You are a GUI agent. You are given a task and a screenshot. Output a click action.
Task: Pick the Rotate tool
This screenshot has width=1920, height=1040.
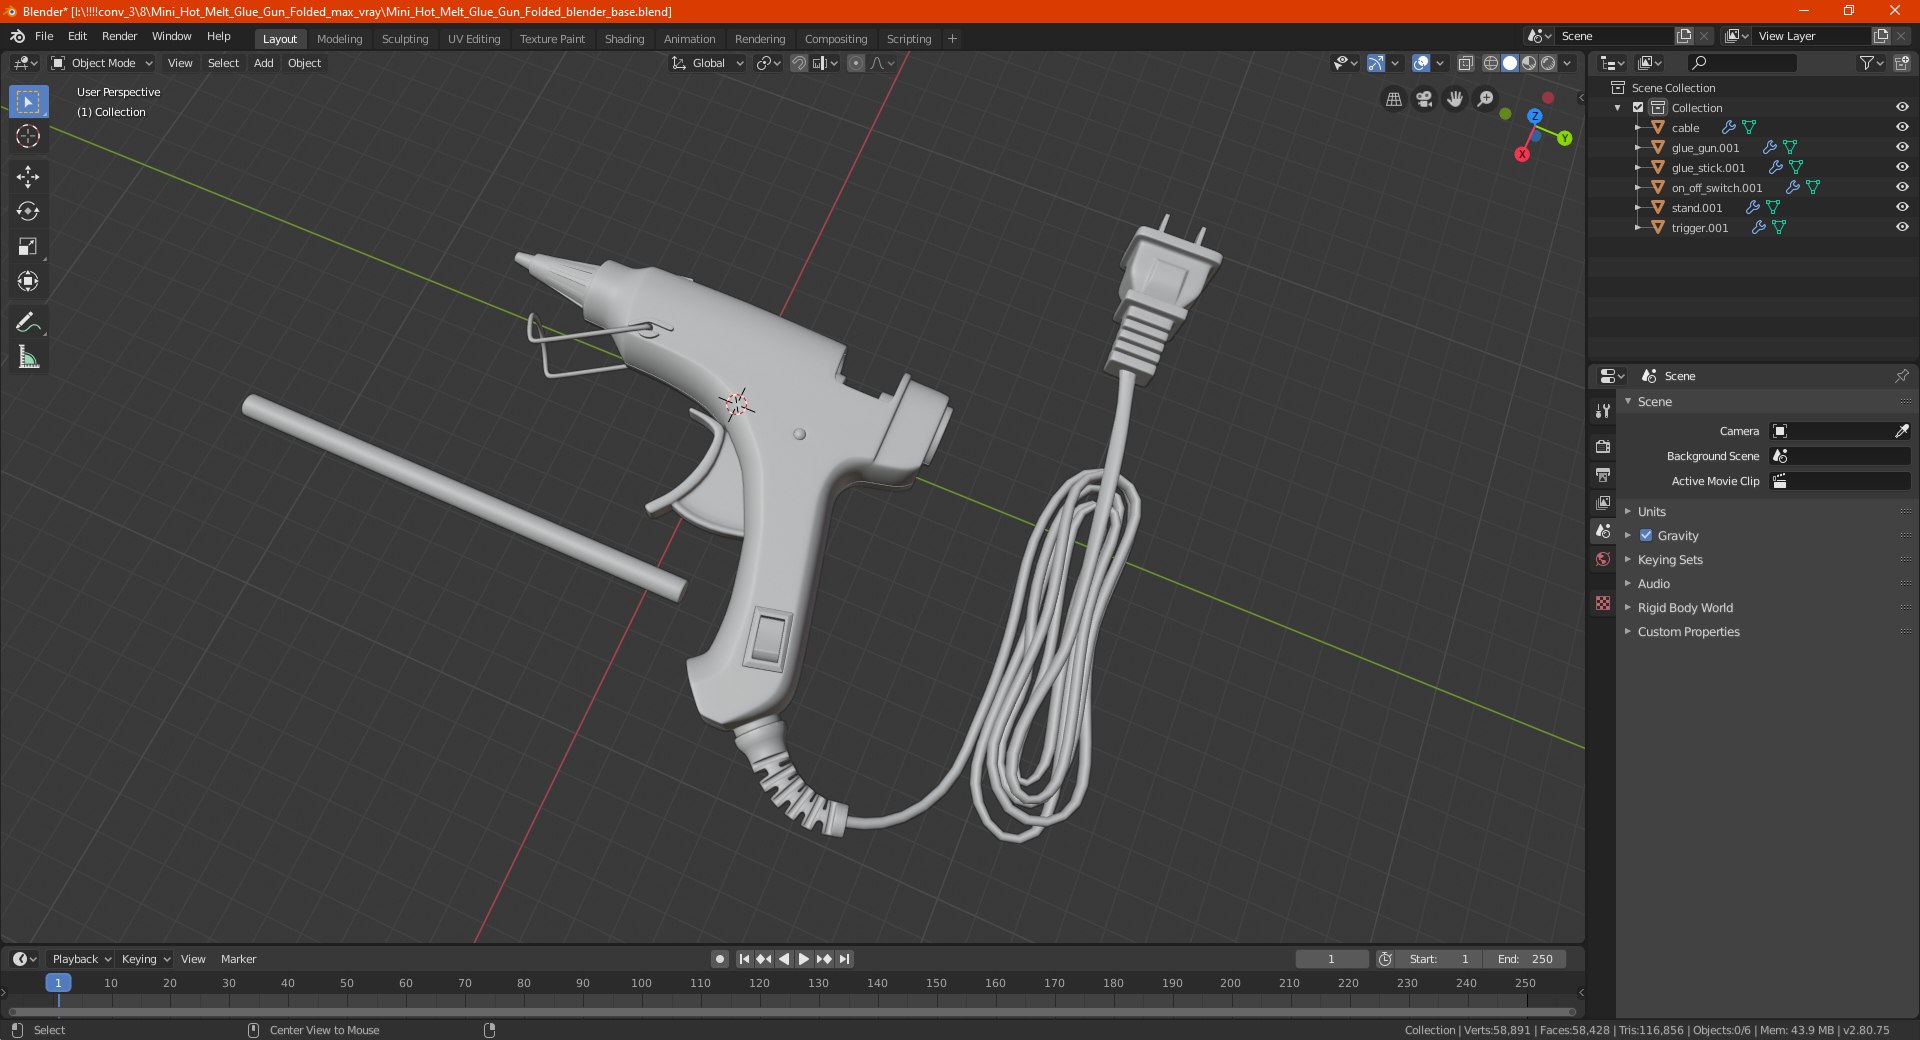(28, 211)
